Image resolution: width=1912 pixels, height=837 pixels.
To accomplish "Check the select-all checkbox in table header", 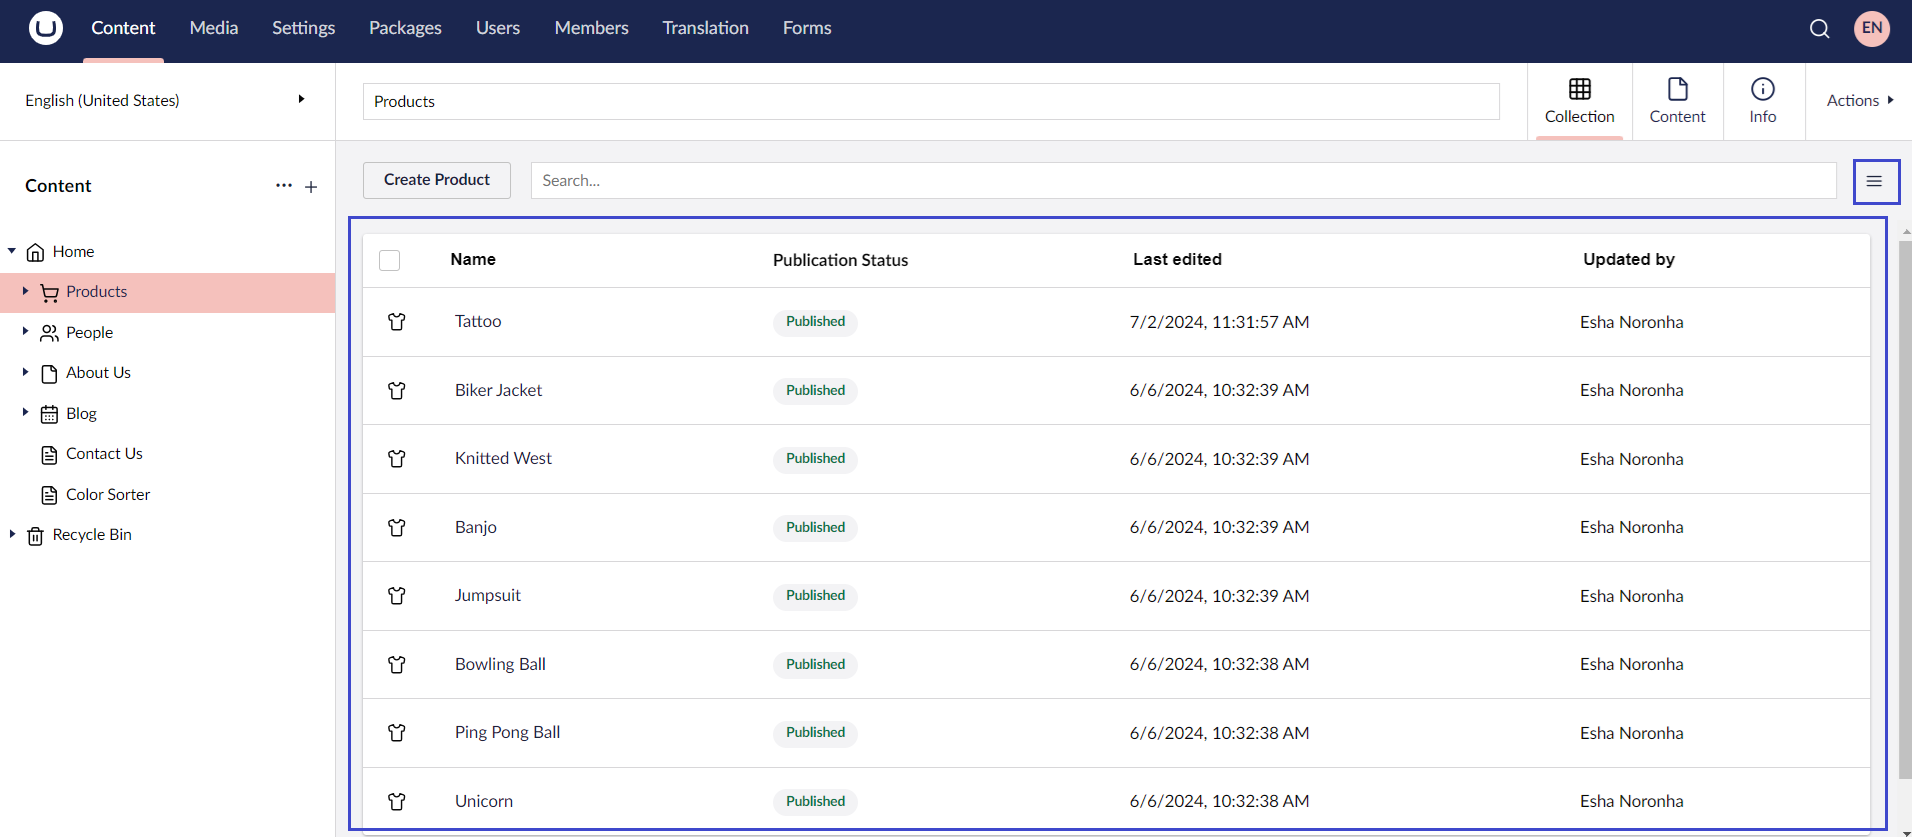I will [390, 260].
